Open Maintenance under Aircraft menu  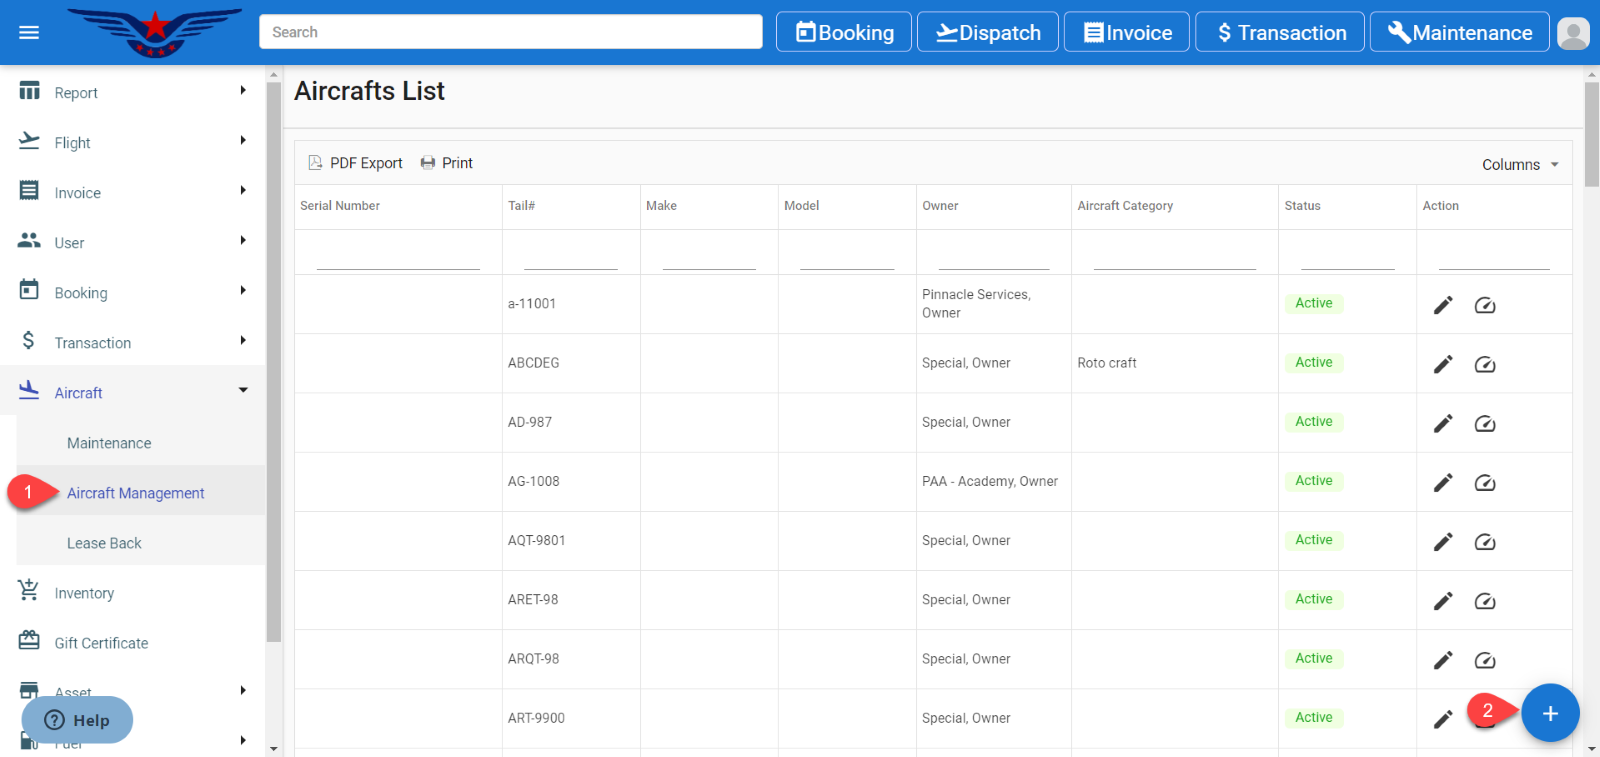[x=109, y=443]
